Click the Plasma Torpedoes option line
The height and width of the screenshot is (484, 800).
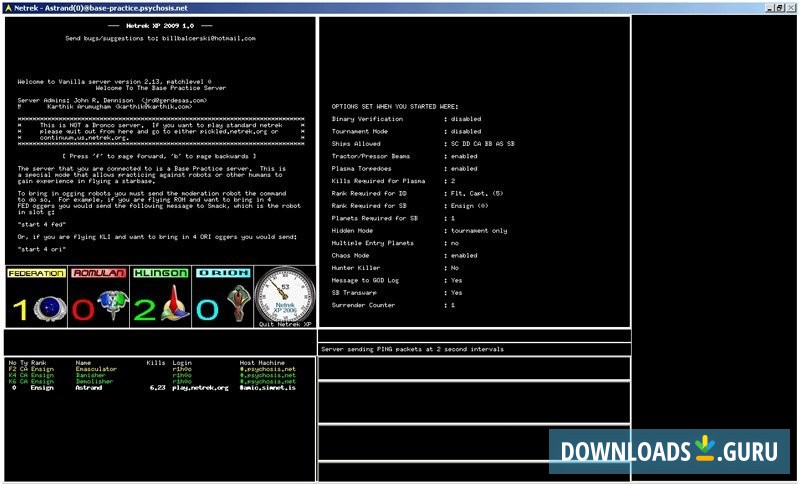pyautogui.click(x=405, y=168)
